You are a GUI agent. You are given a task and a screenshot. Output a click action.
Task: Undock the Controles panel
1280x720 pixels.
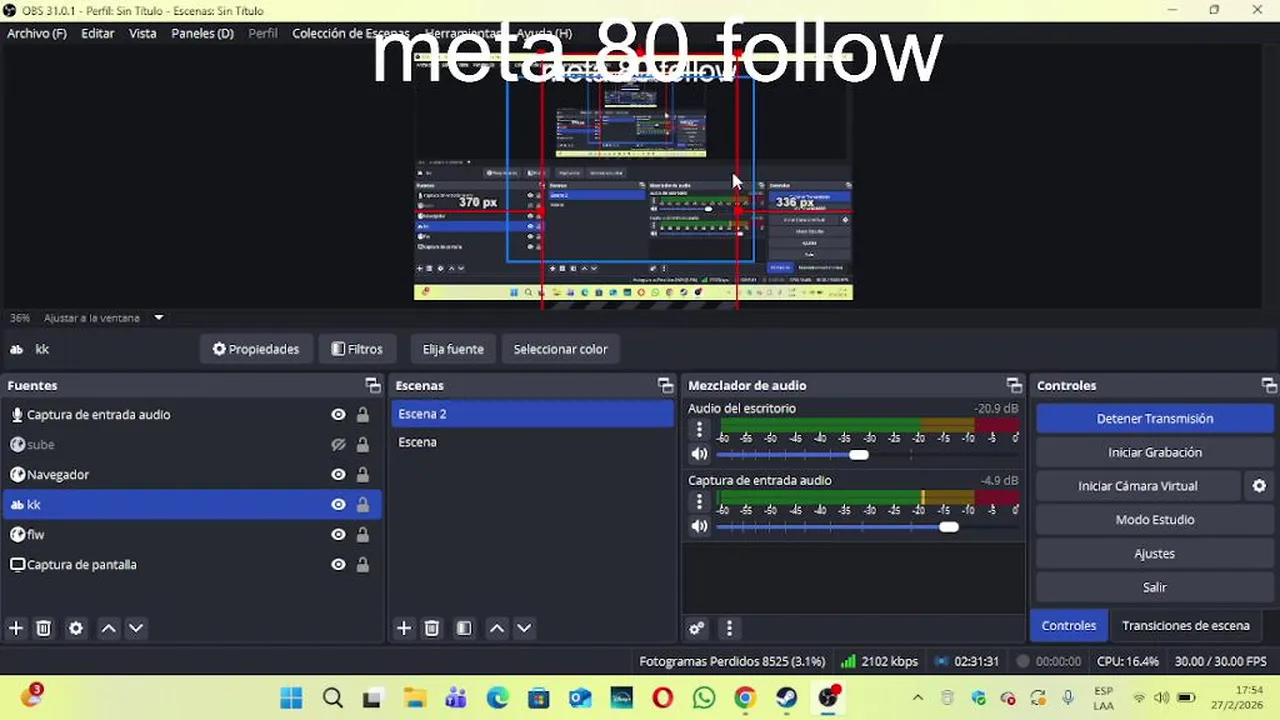tap(1269, 385)
